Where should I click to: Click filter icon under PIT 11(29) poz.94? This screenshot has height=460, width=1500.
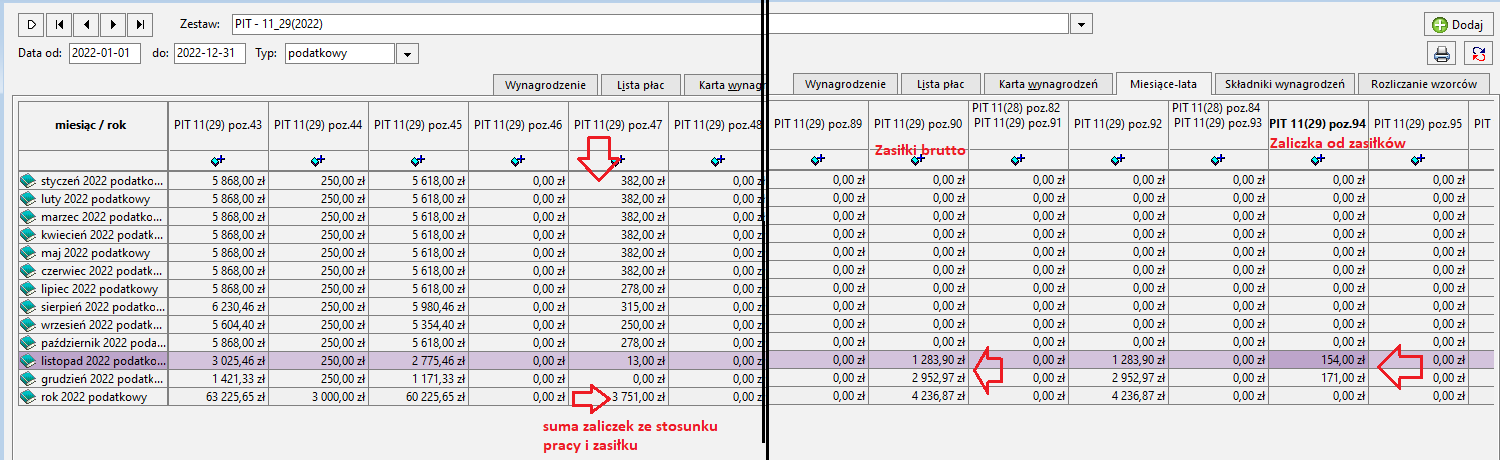pyautogui.click(x=1318, y=160)
